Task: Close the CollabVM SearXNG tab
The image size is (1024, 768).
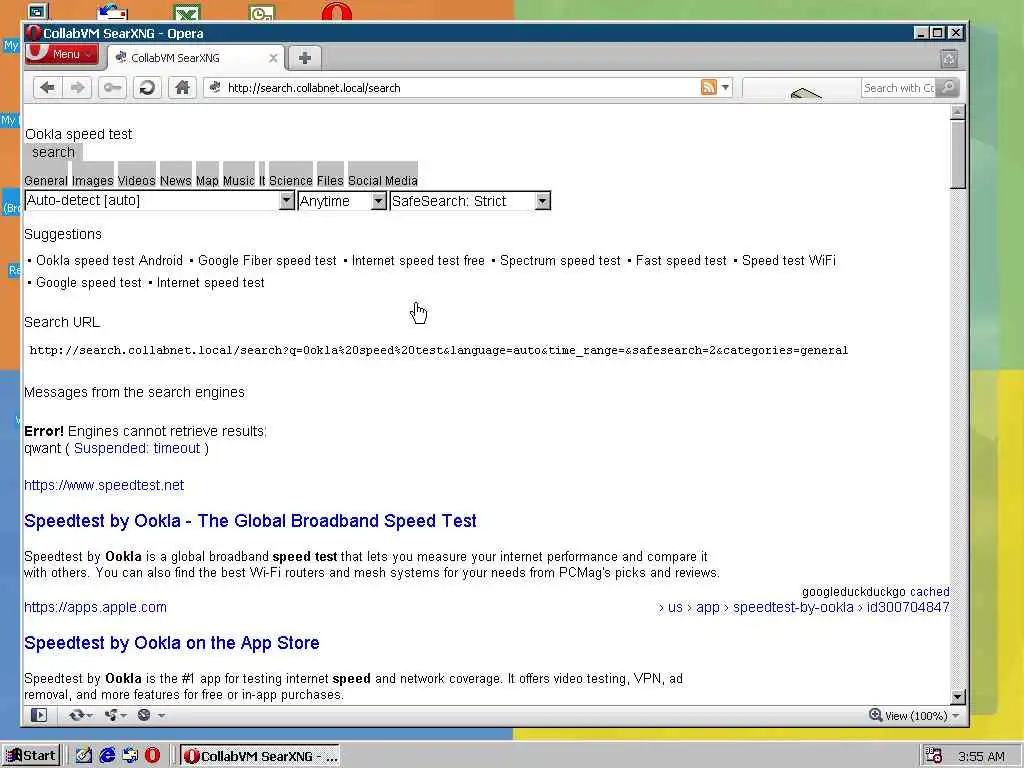Action: 273,58
